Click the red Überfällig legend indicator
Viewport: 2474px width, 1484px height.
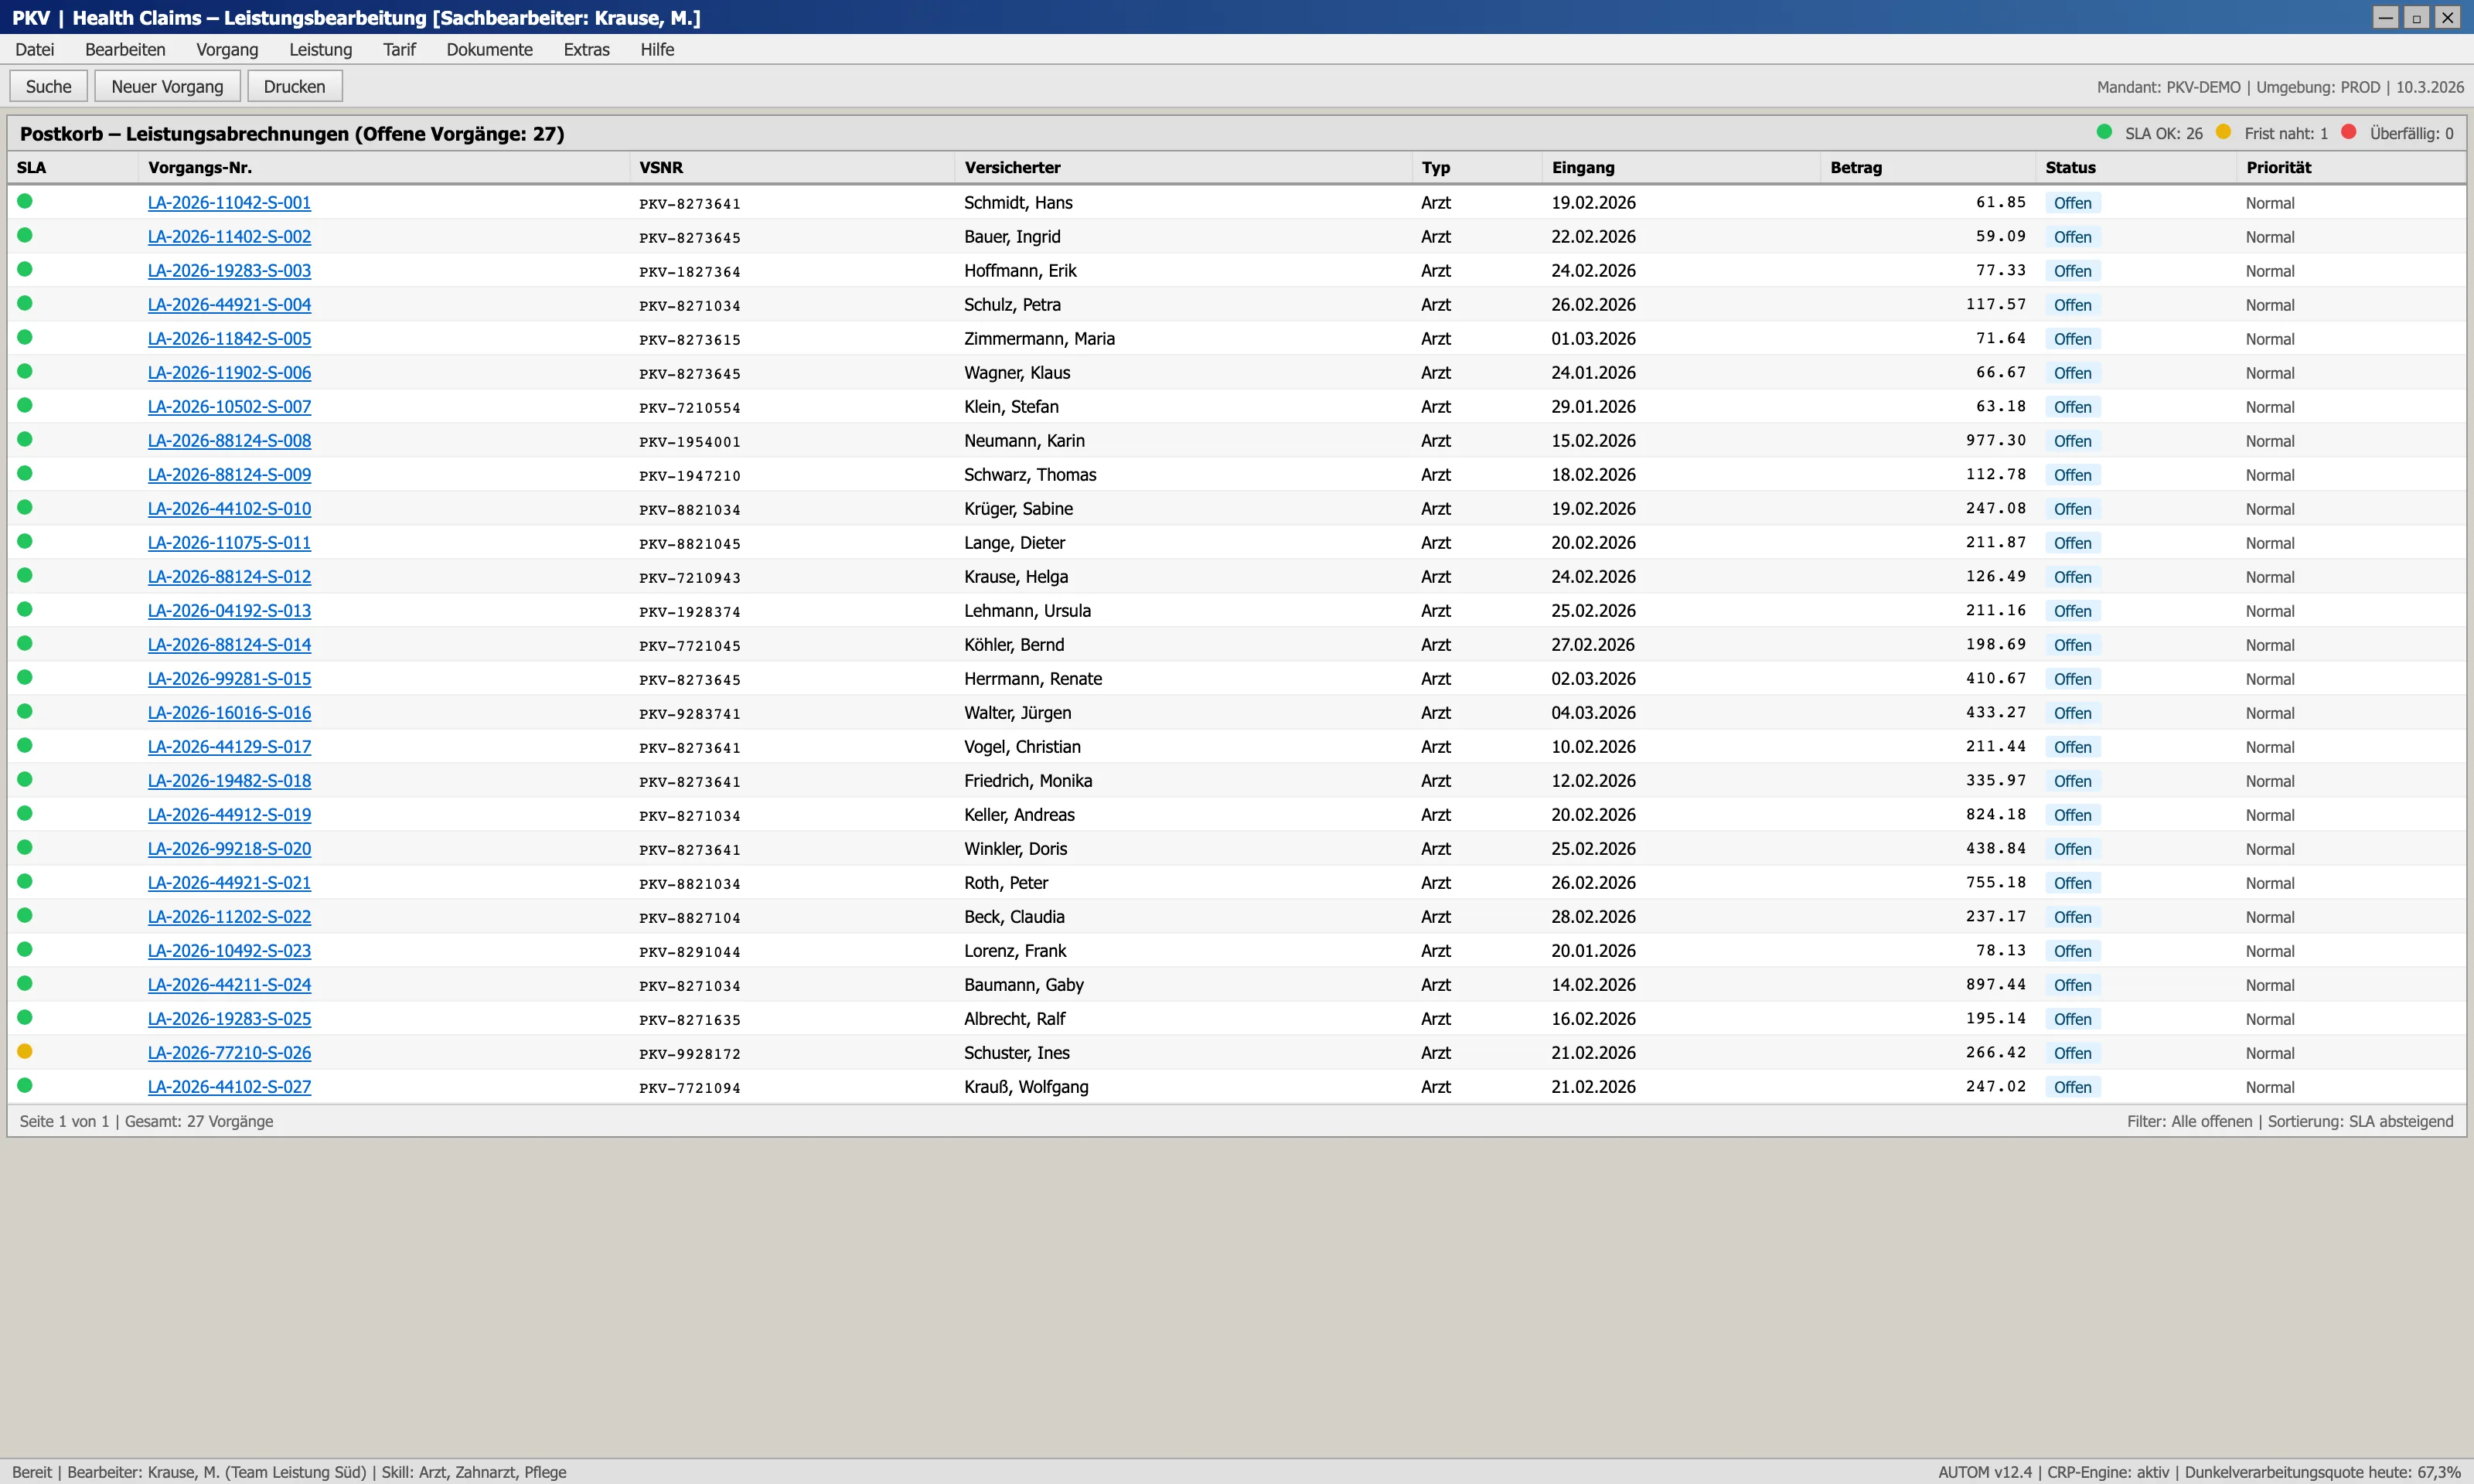point(2349,132)
